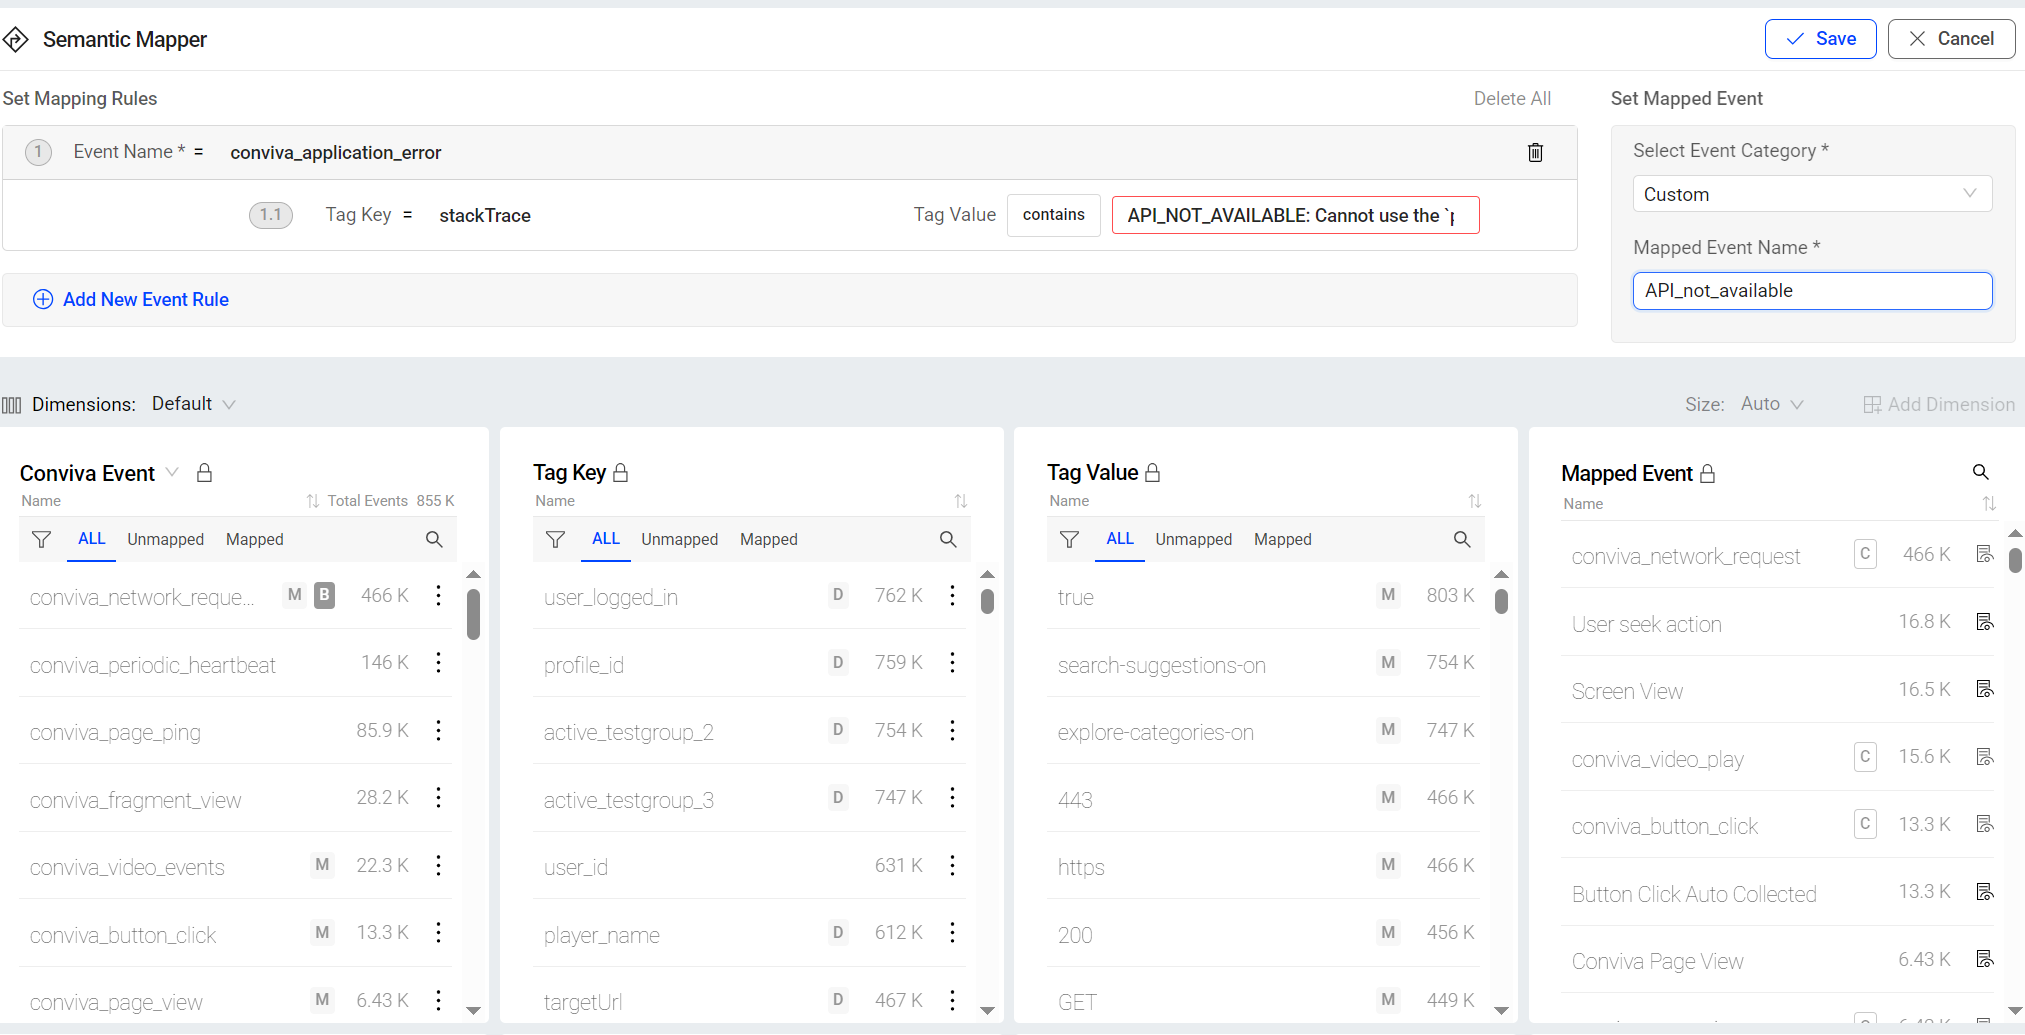Click the Mapped Event Name input field
This screenshot has width=2025, height=1035.
tap(1811, 291)
